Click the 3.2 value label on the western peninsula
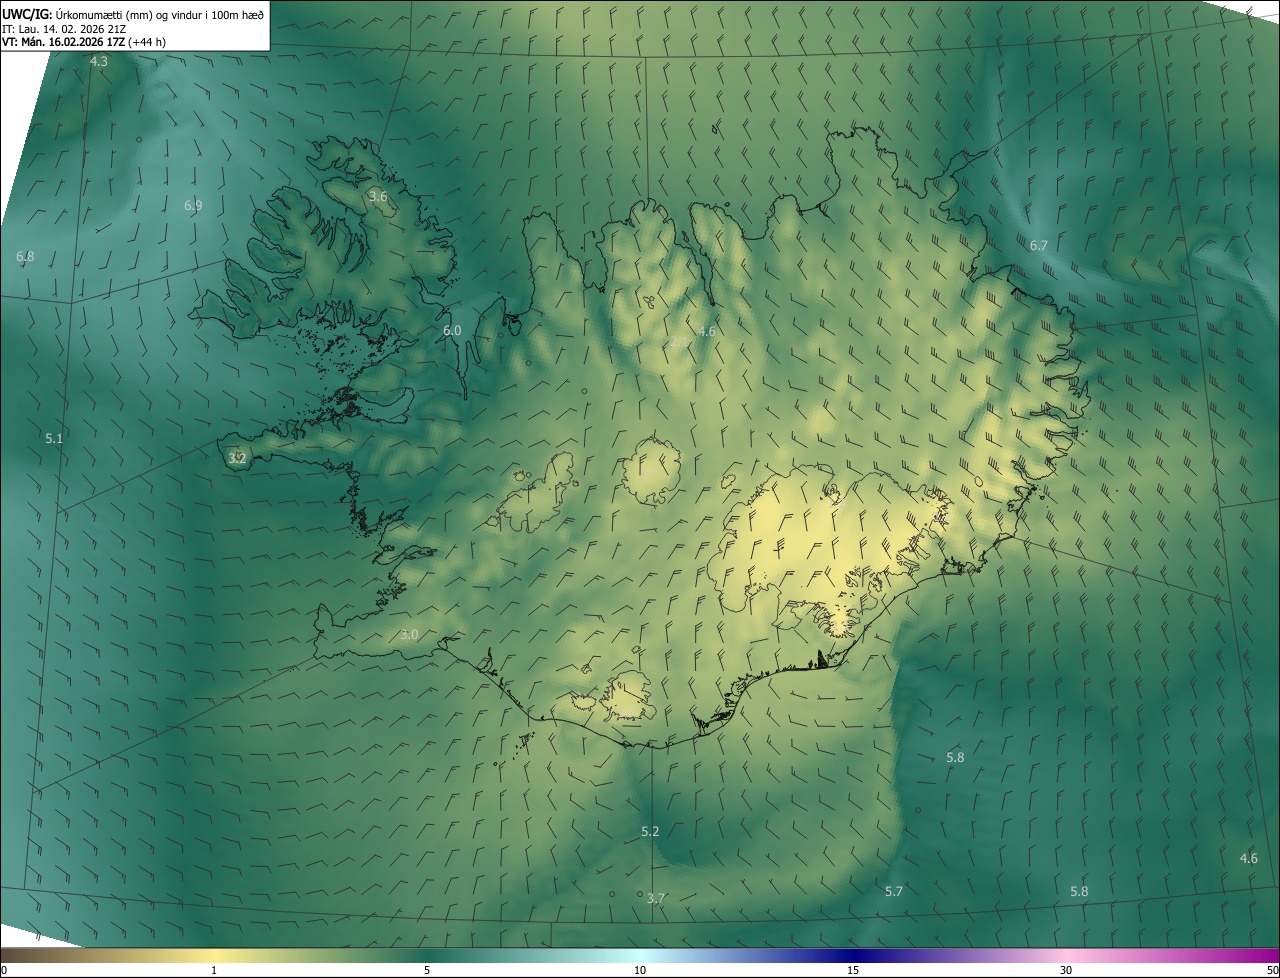The width and height of the screenshot is (1280, 978). coord(237,458)
